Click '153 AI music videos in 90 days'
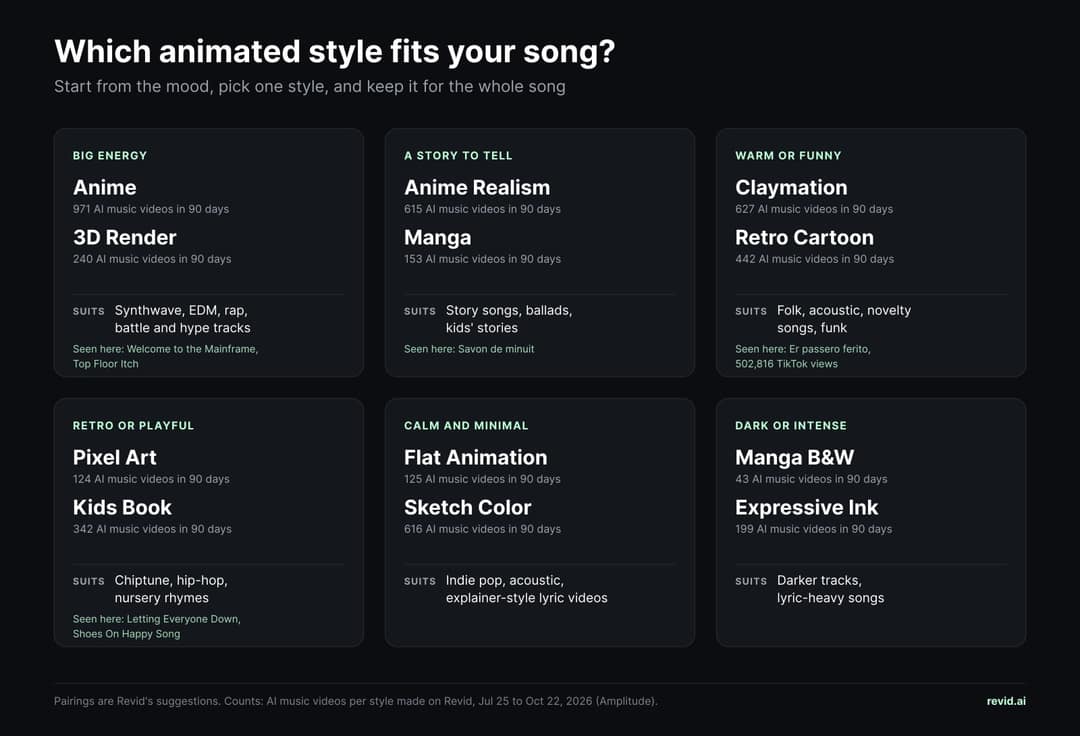 [482, 259]
